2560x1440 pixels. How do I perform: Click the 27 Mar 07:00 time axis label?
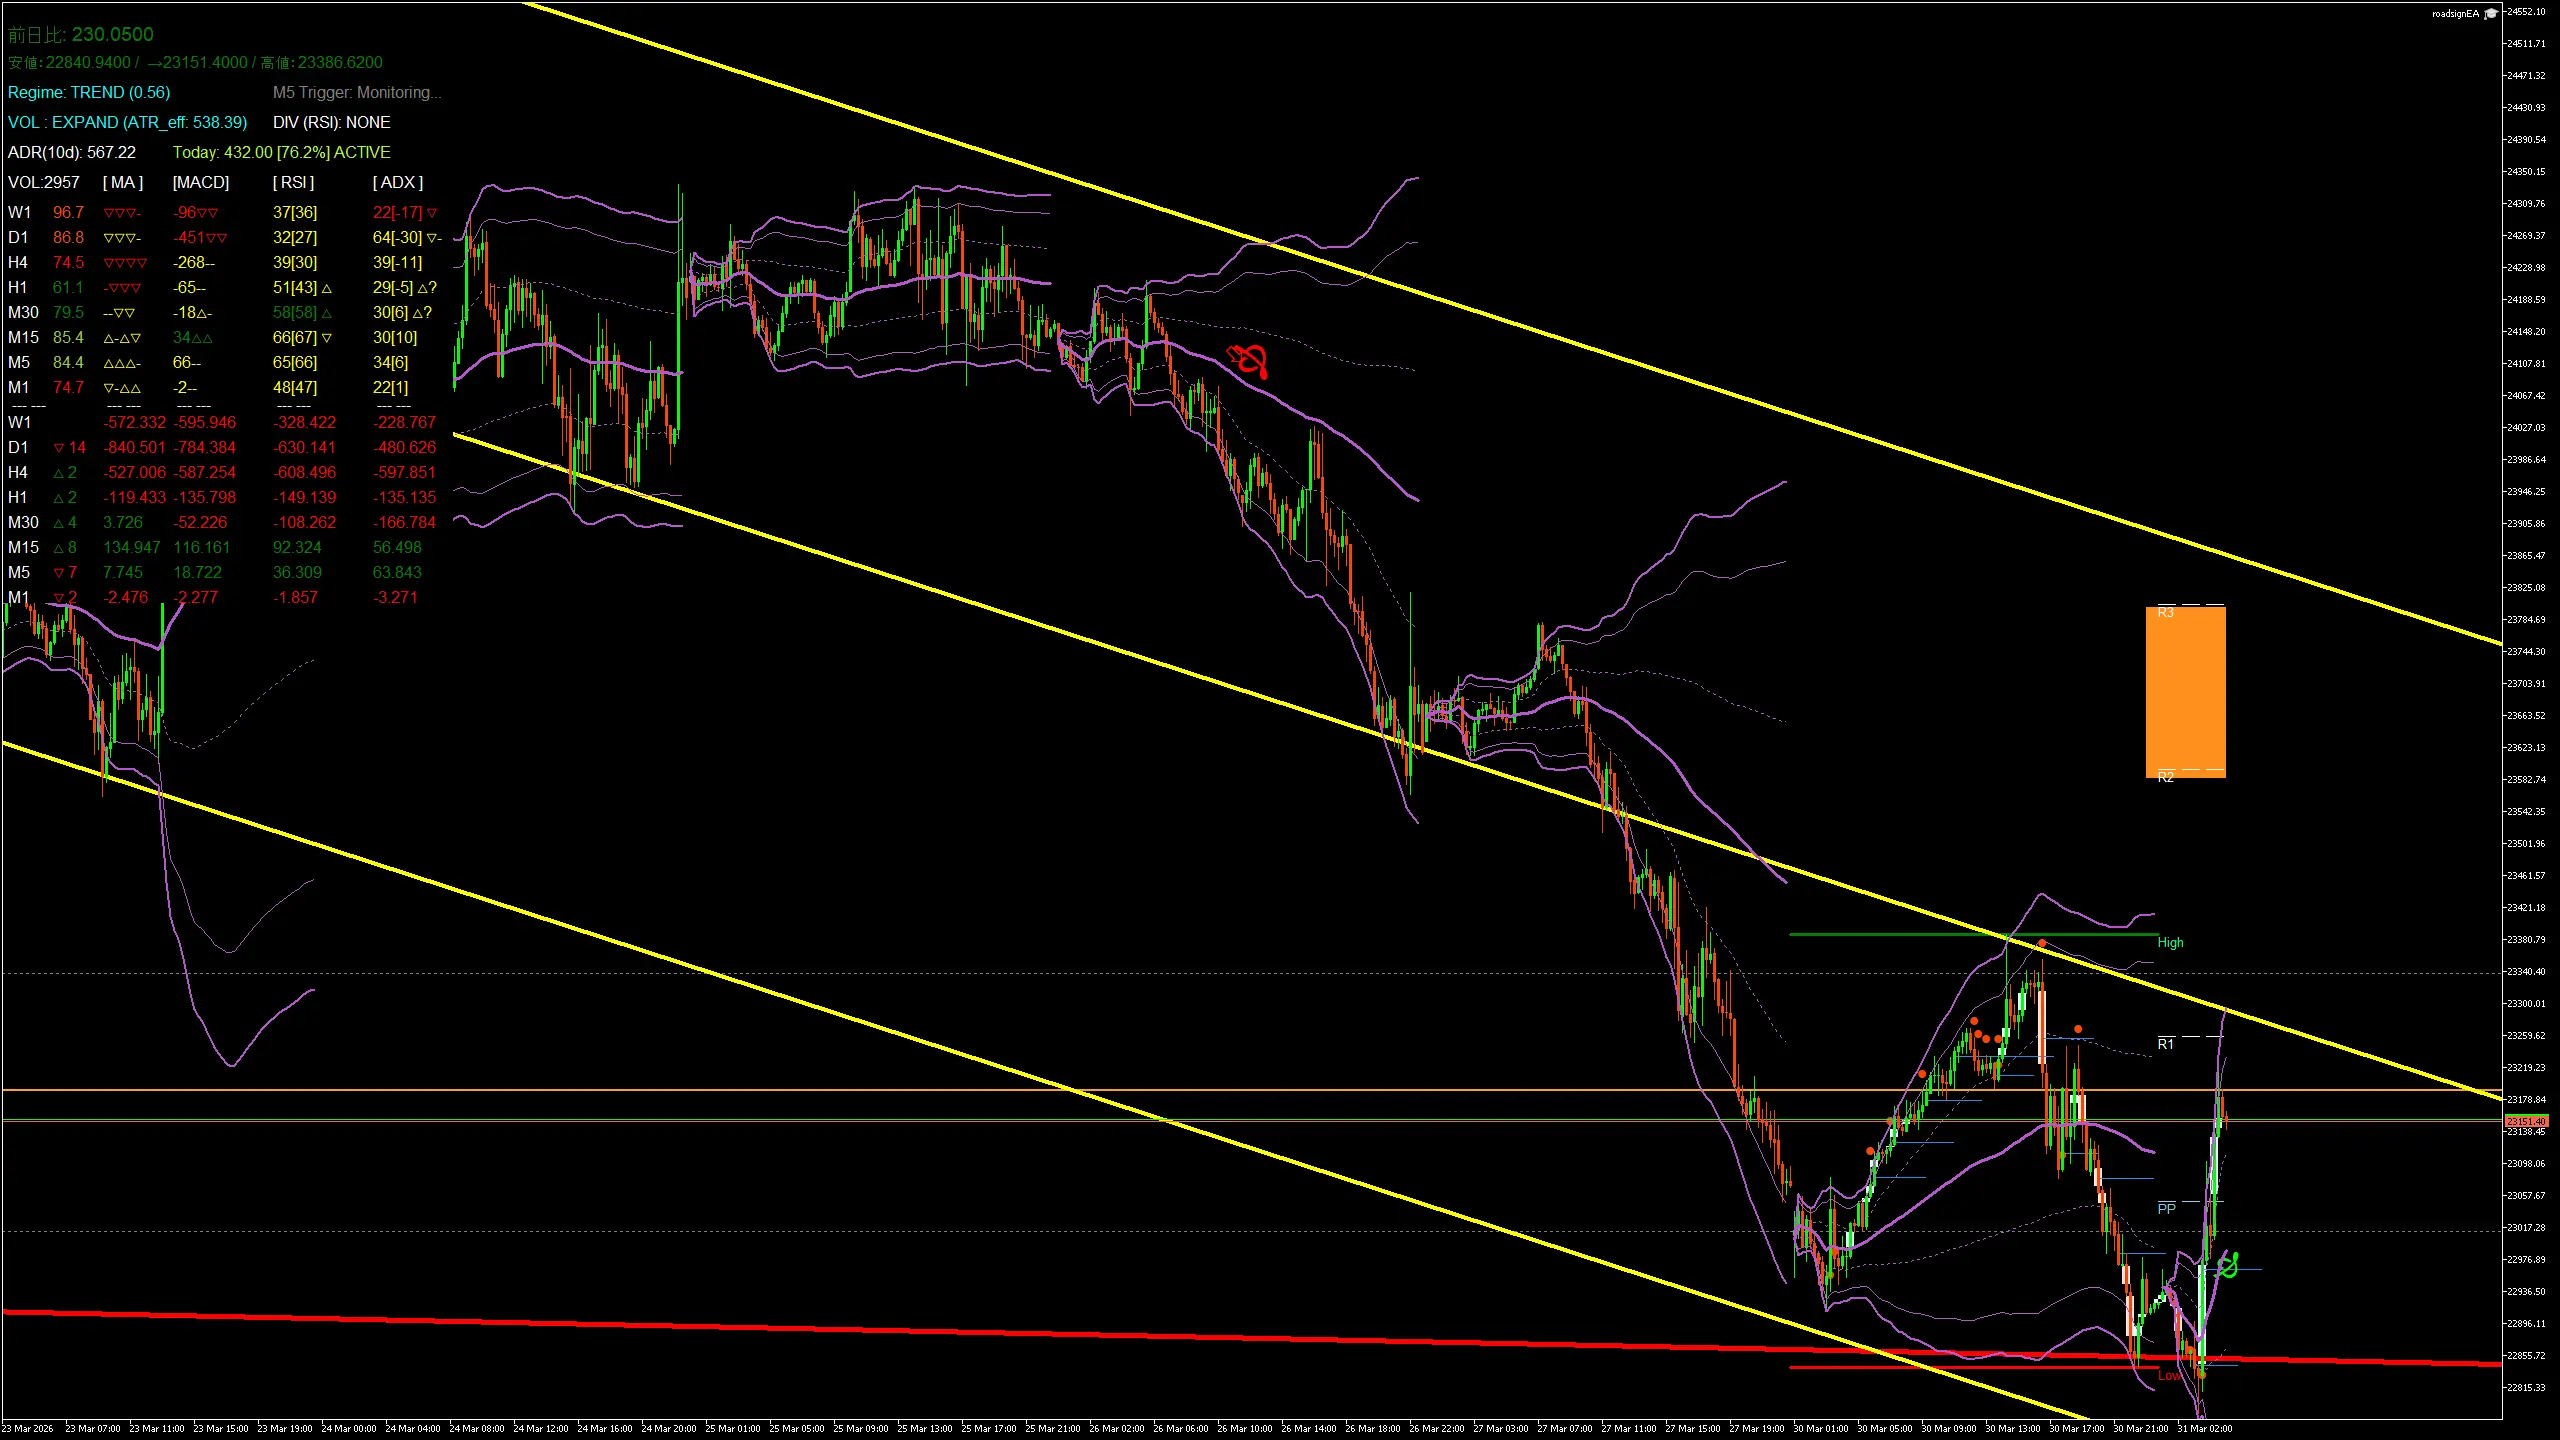coord(1564,1428)
